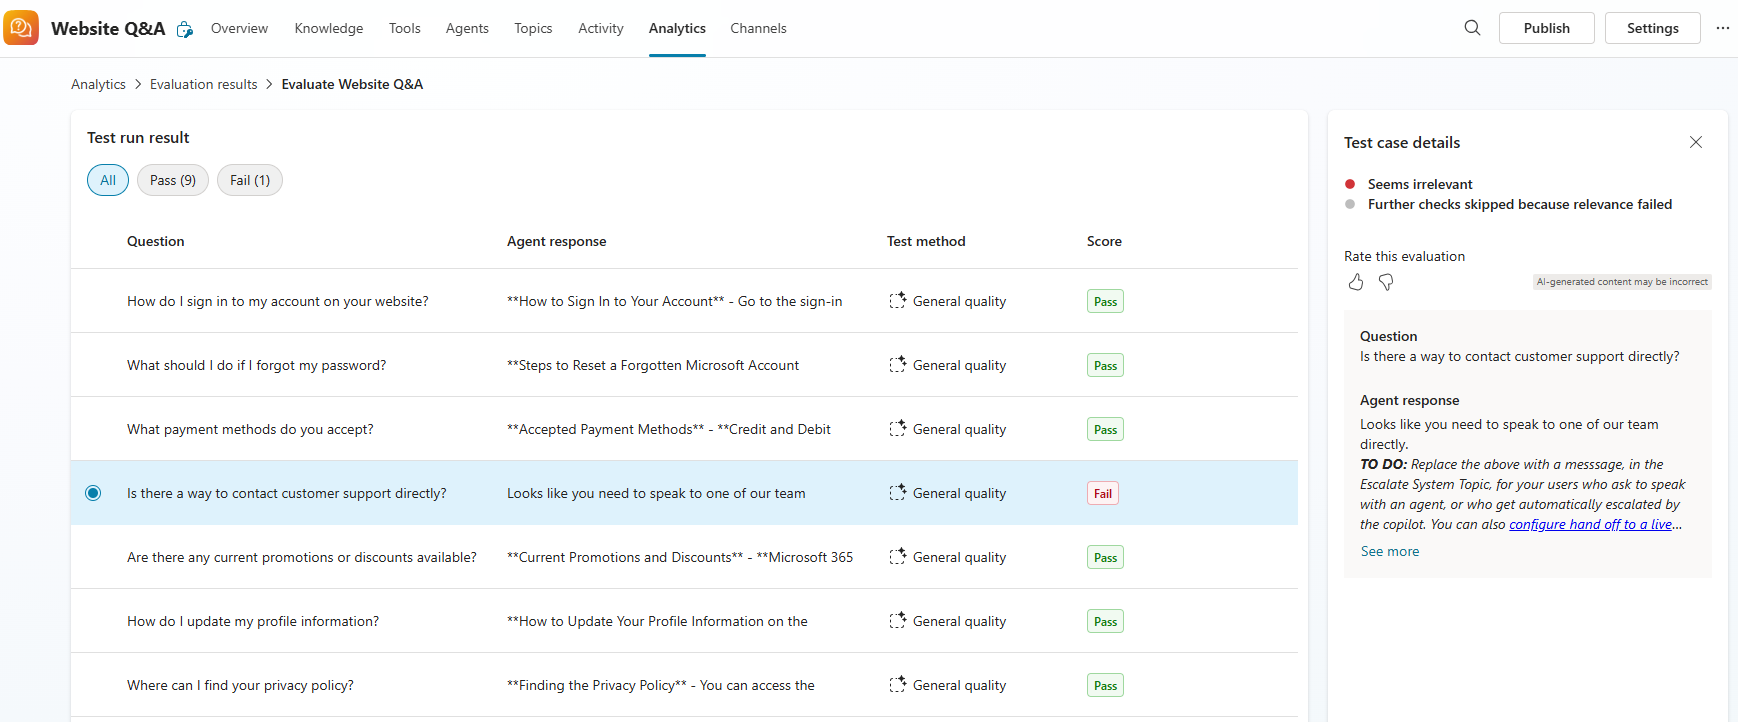Expand agent response with See more

tap(1389, 551)
